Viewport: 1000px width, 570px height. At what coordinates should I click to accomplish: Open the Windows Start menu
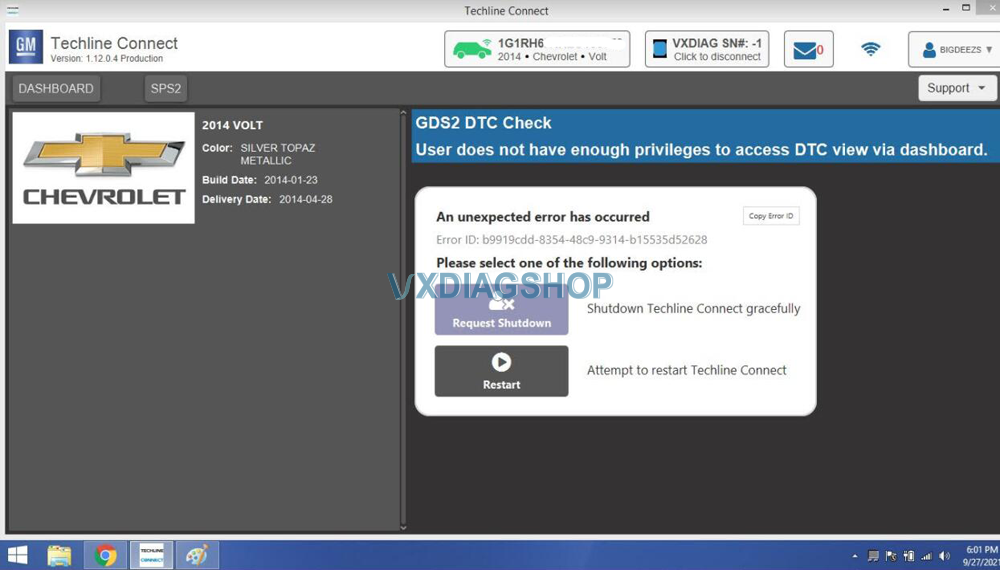click(x=17, y=555)
